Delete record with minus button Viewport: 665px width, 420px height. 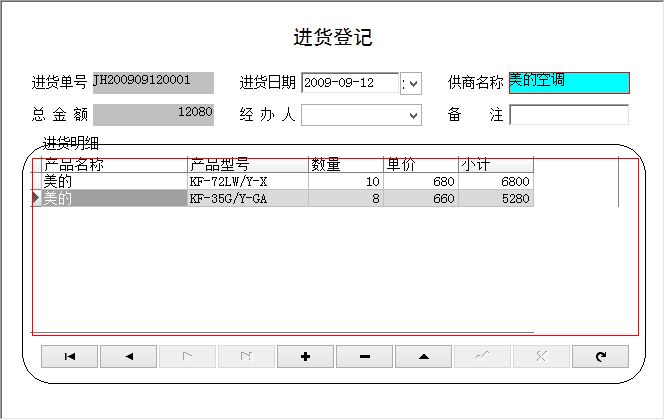364,356
